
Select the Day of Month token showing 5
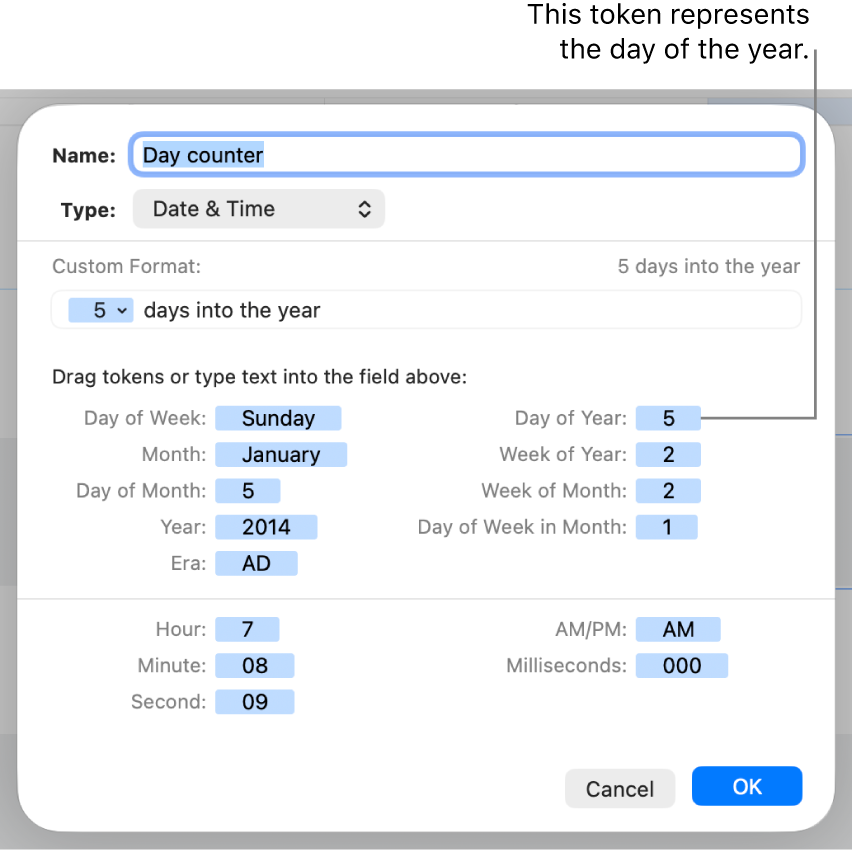pos(247,490)
